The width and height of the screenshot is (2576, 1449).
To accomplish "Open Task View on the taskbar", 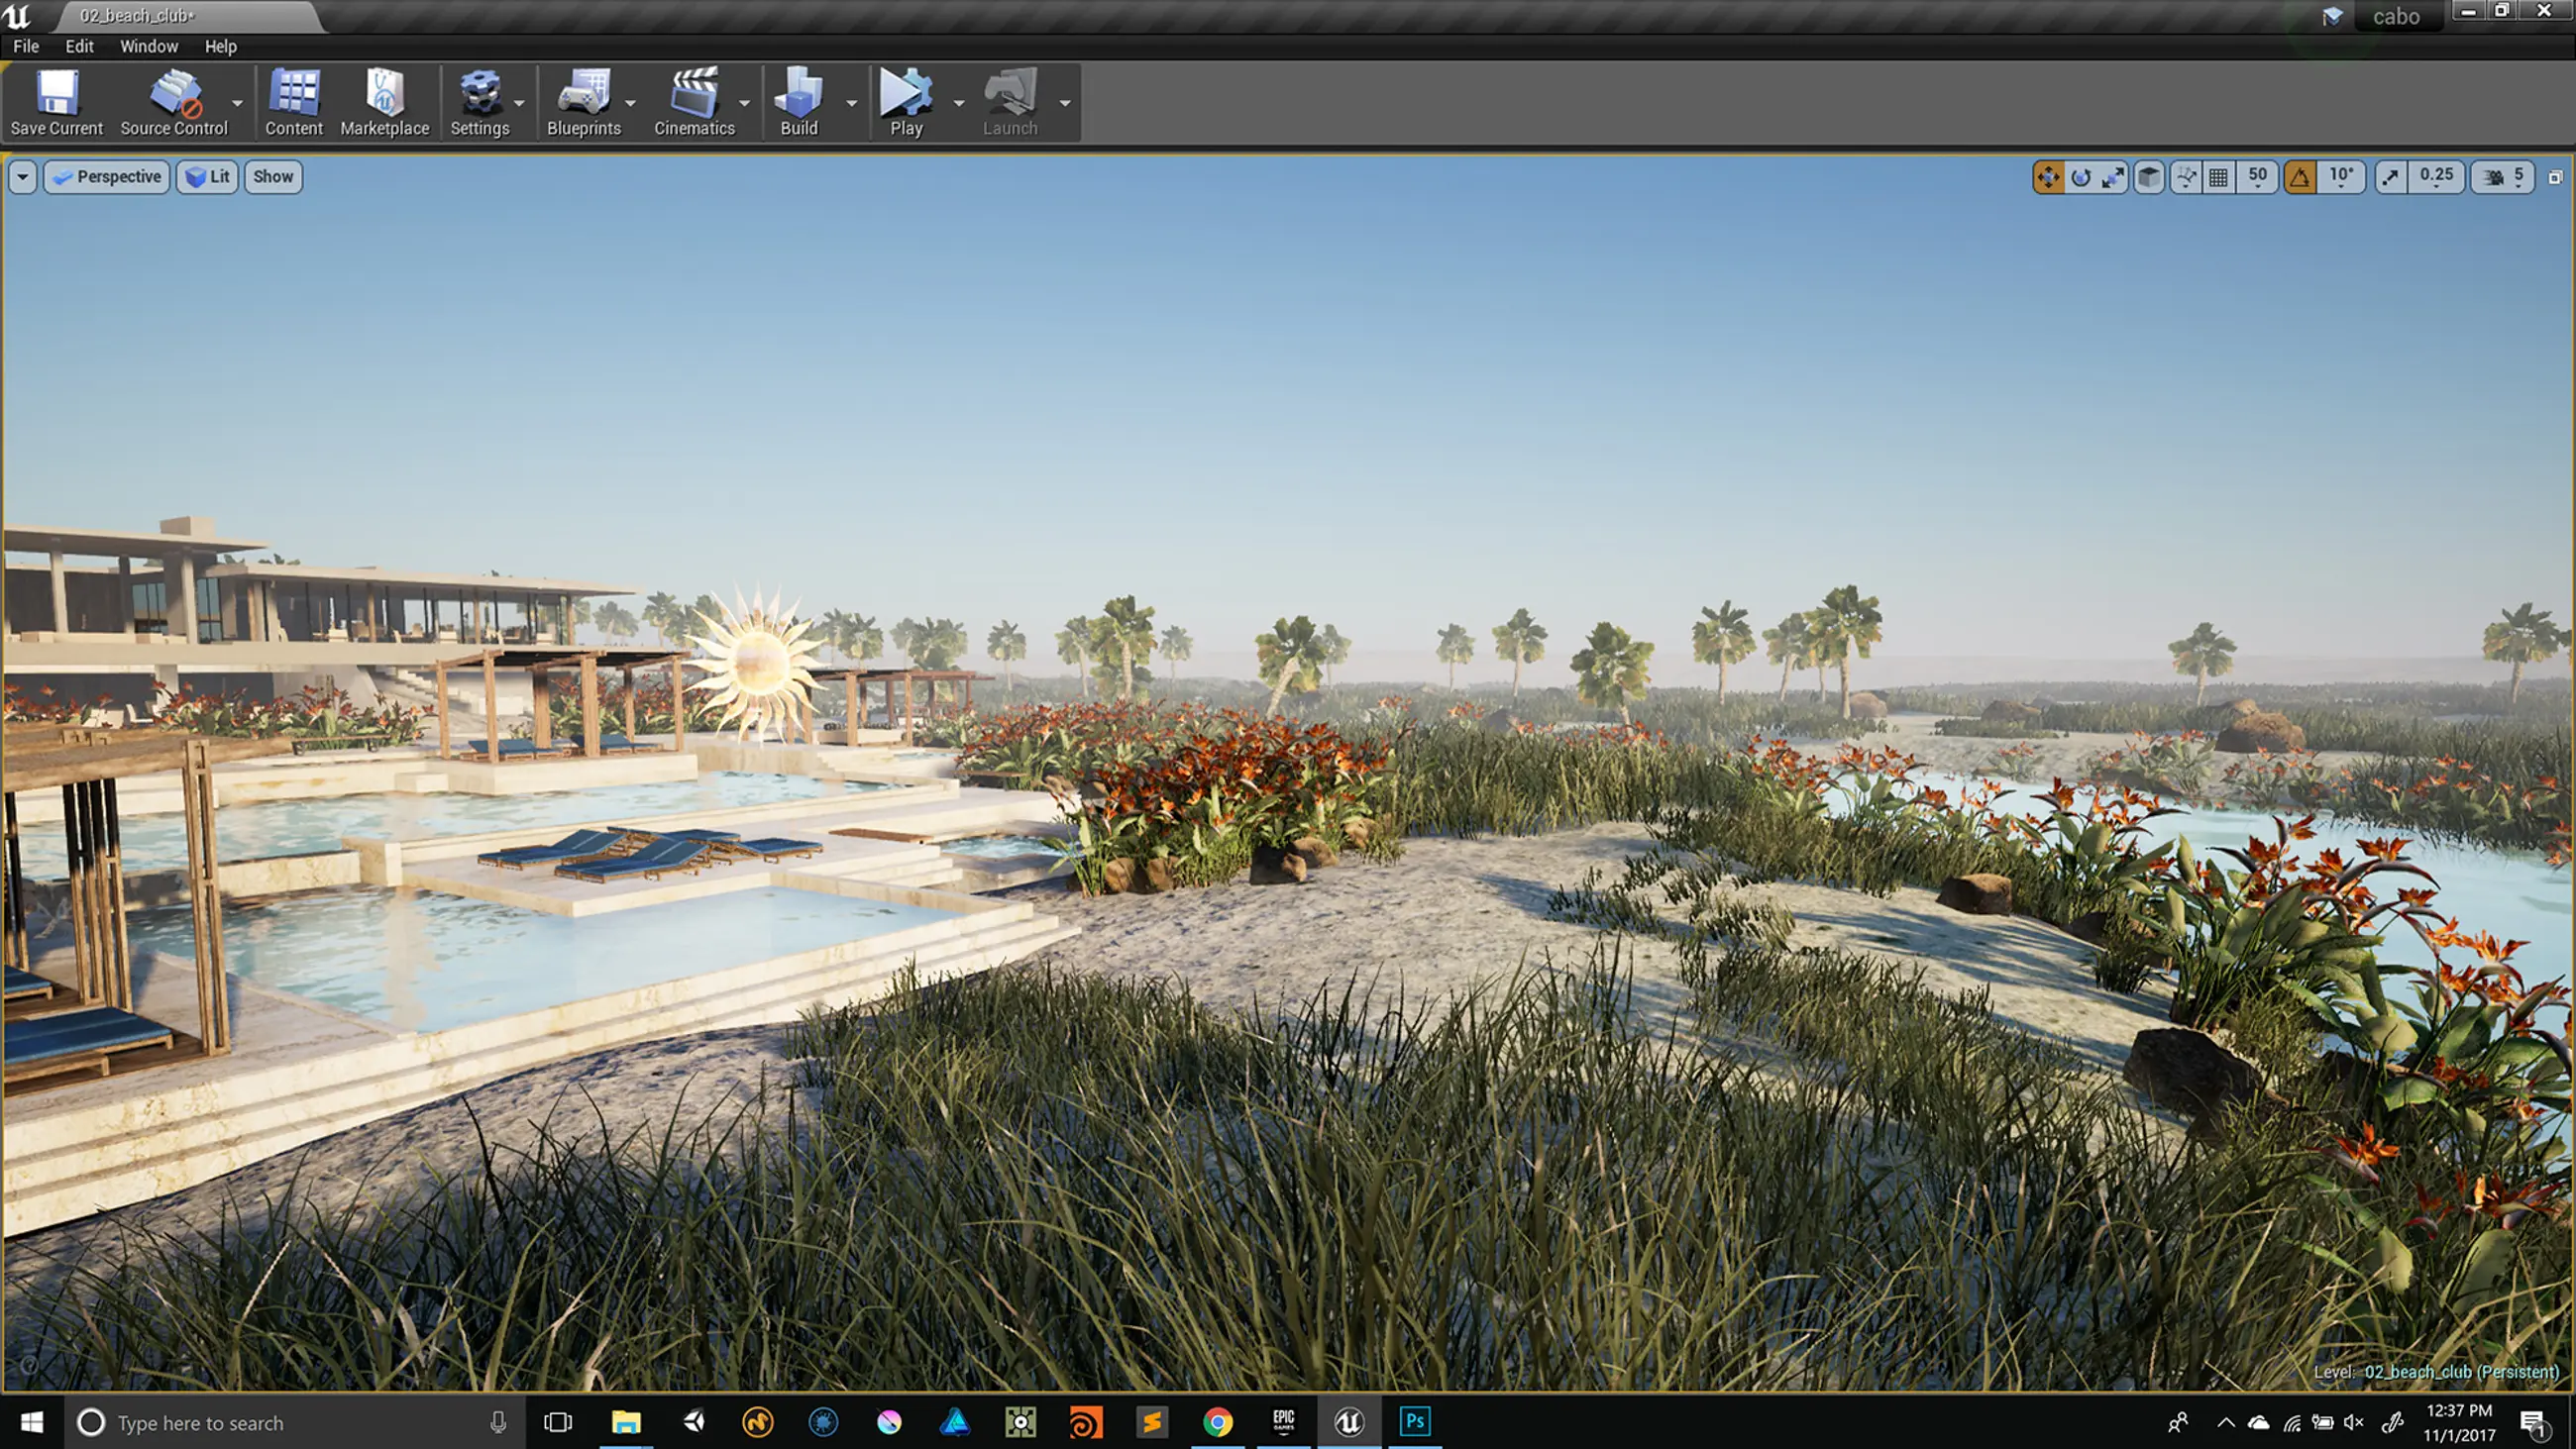I will pos(558,1422).
